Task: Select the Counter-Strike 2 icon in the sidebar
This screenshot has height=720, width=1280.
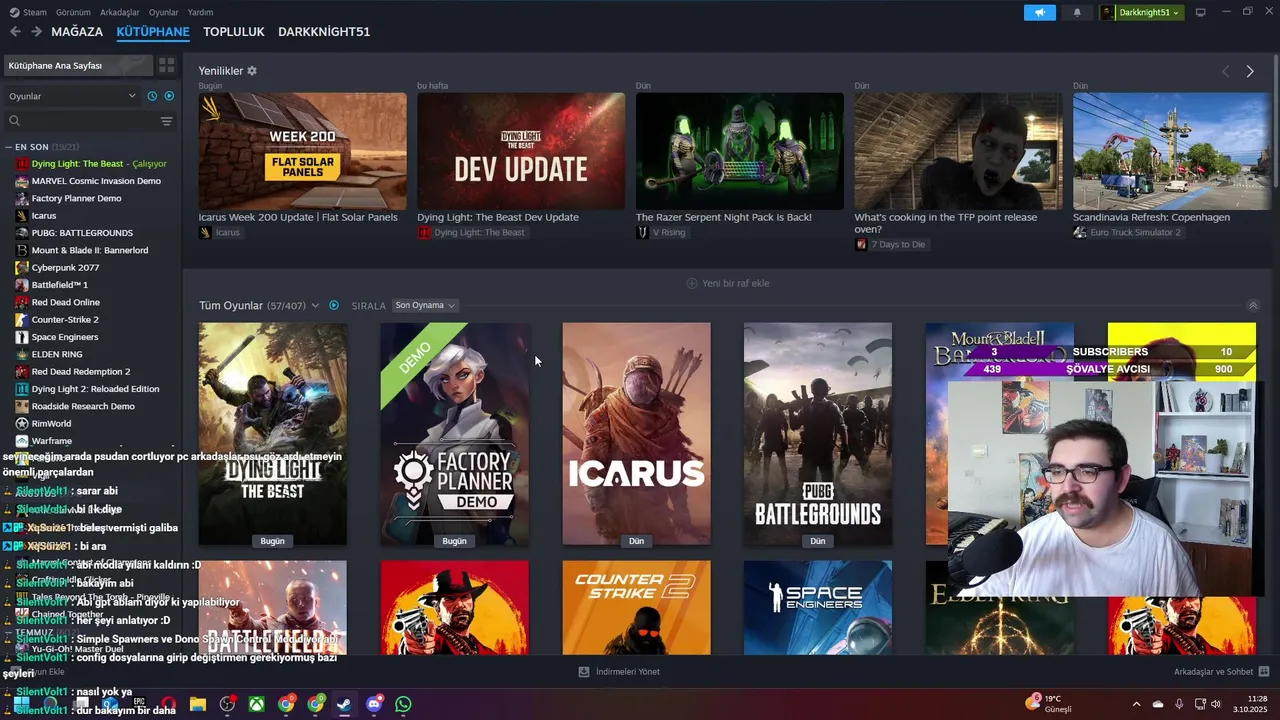Action: click(22, 320)
